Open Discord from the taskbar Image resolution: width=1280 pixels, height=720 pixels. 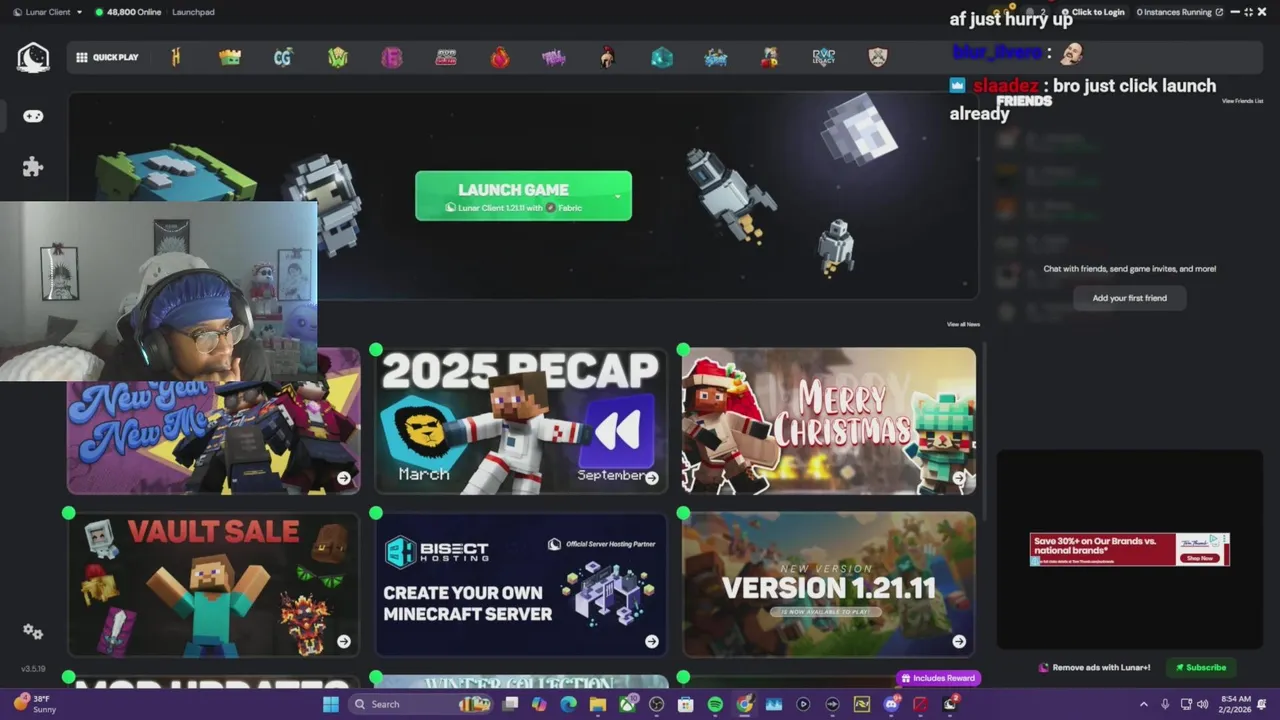pos(891,704)
